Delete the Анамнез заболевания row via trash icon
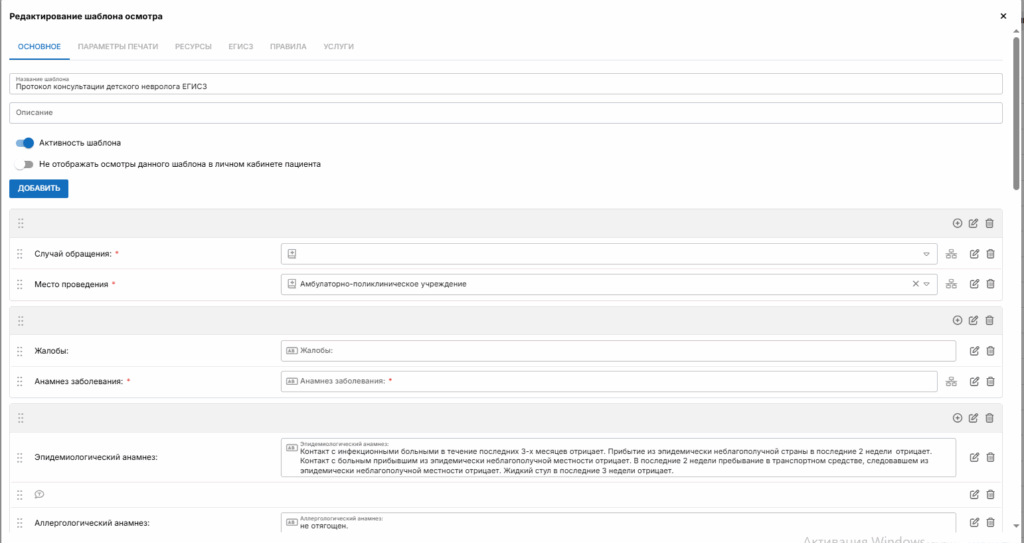1024x543 pixels. tap(990, 381)
